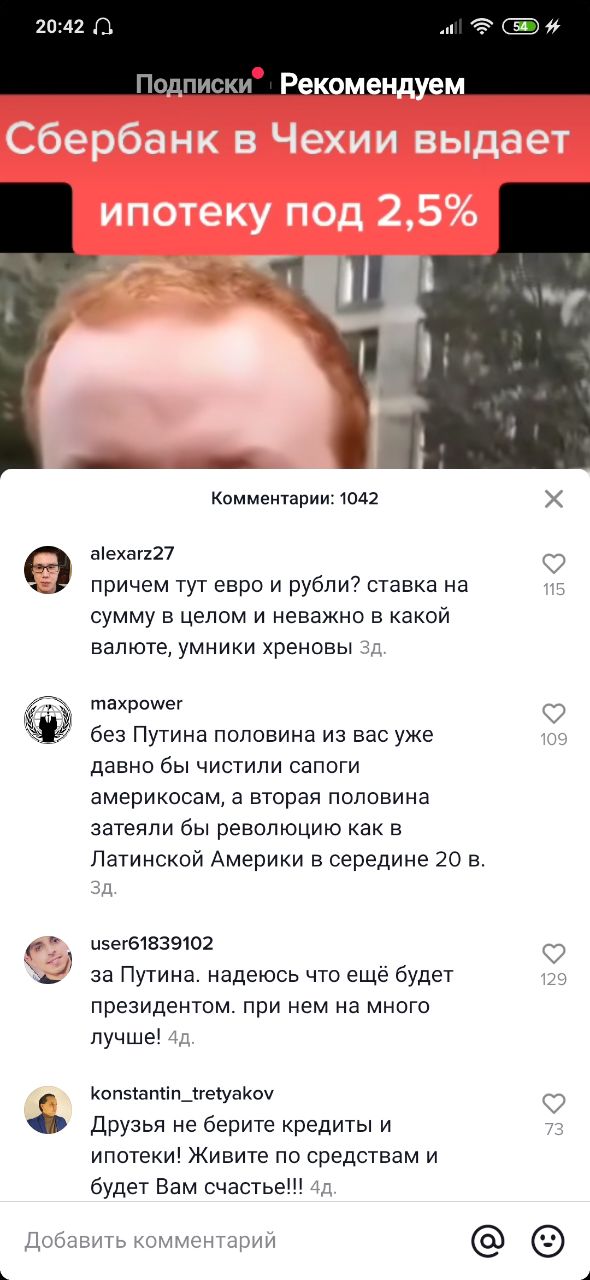Like konstantin_tretyakov's comment
The width and height of the screenshot is (590, 1280).
553,1103
